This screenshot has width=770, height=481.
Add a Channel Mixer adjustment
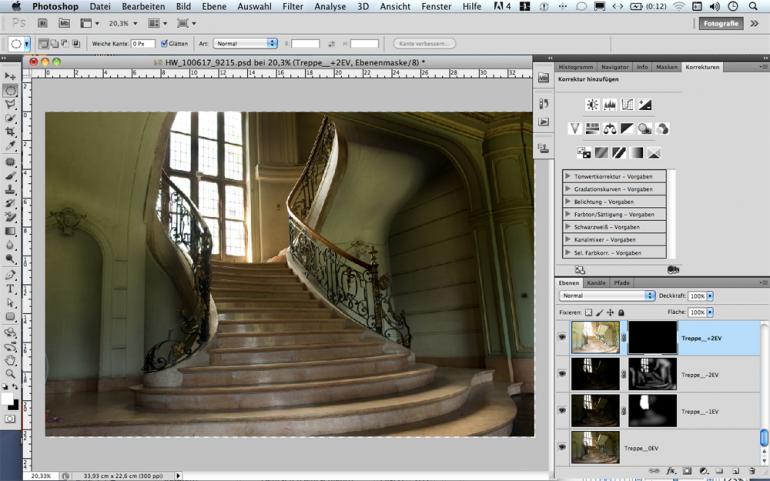click(x=662, y=129)
